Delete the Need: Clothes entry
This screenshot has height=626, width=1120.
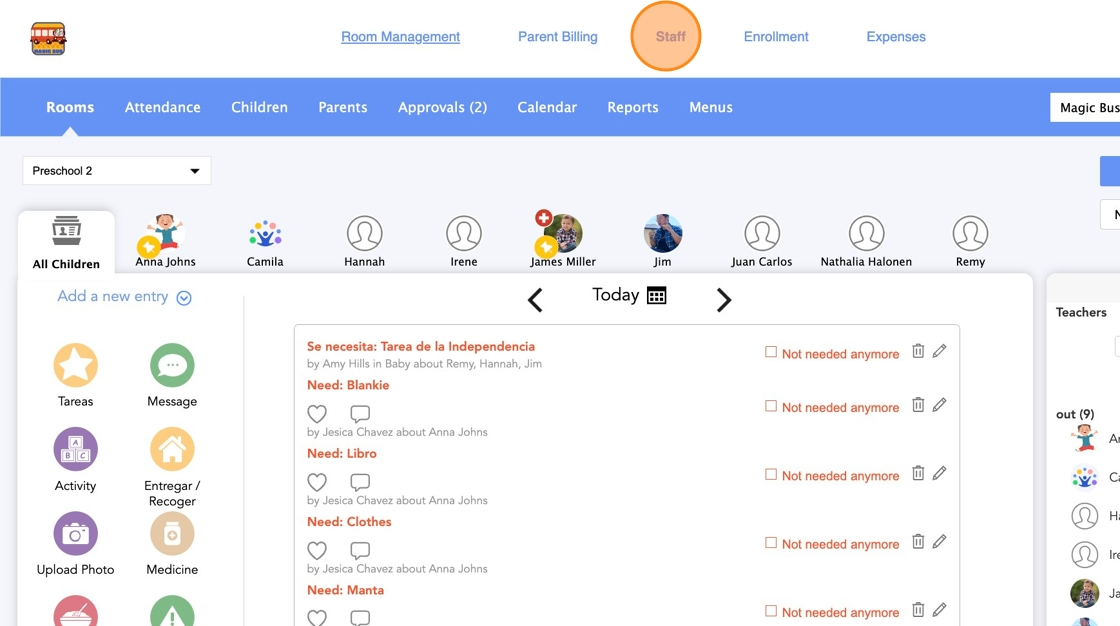pyautogui.click(x=918, y=542)
